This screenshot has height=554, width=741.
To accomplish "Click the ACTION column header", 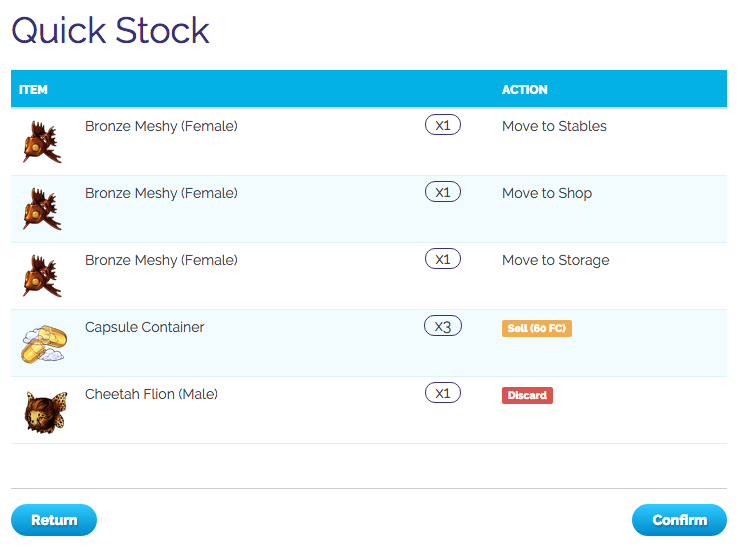I will (524, 90).
